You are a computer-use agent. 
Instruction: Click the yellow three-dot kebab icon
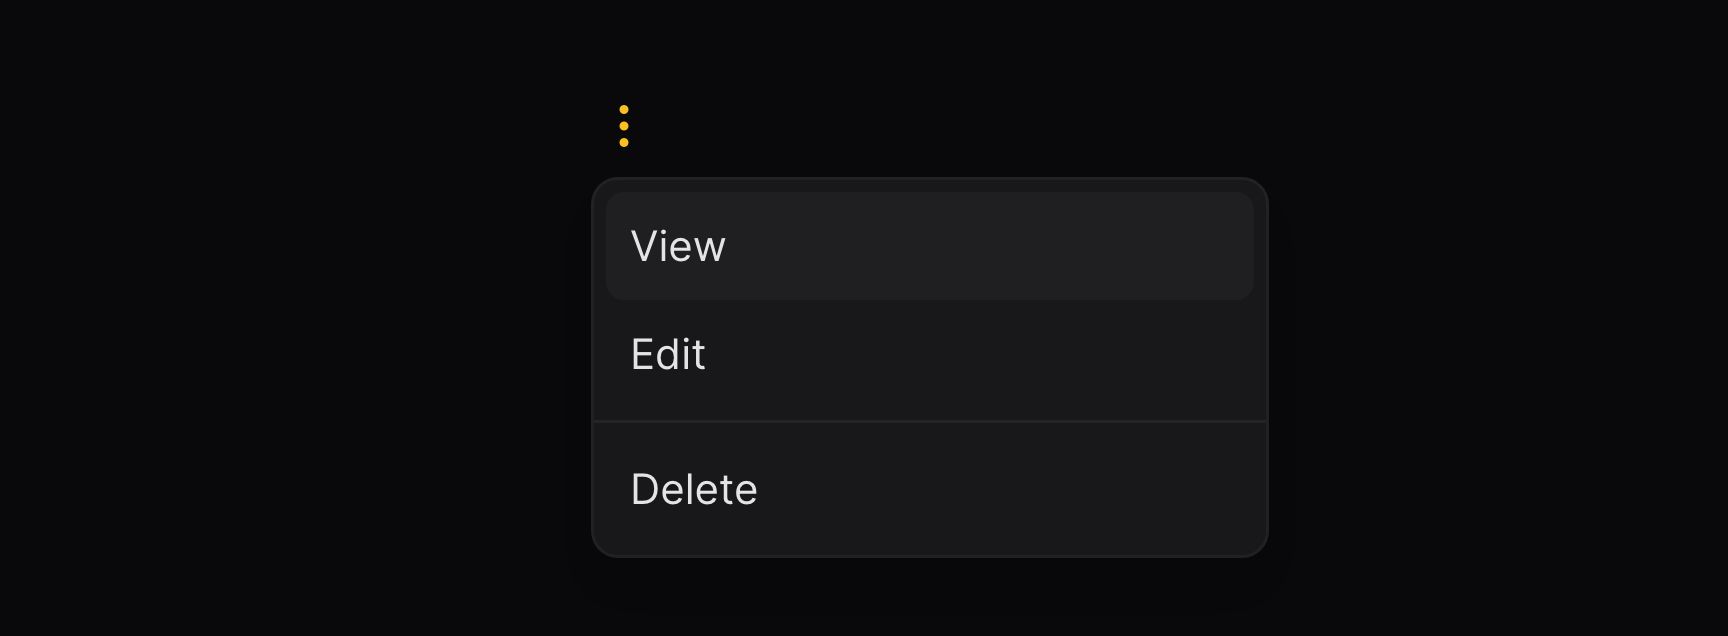pos(624,126)
